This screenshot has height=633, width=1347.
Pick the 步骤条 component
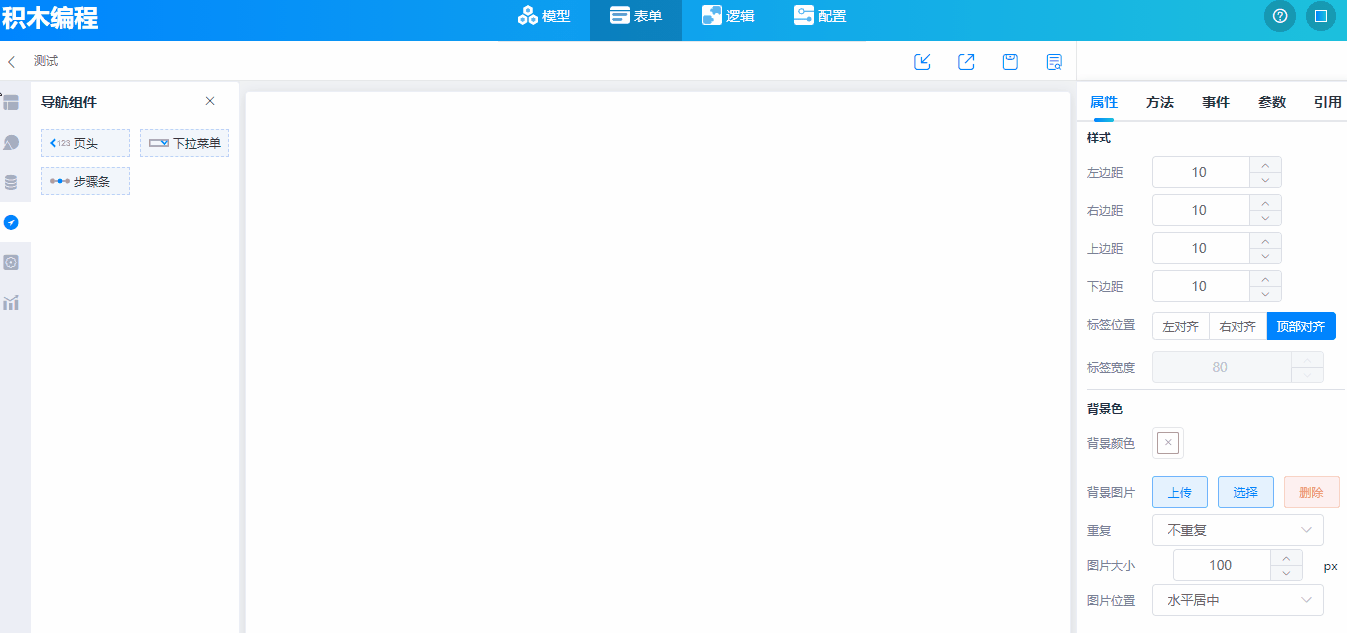pos(85,181)
